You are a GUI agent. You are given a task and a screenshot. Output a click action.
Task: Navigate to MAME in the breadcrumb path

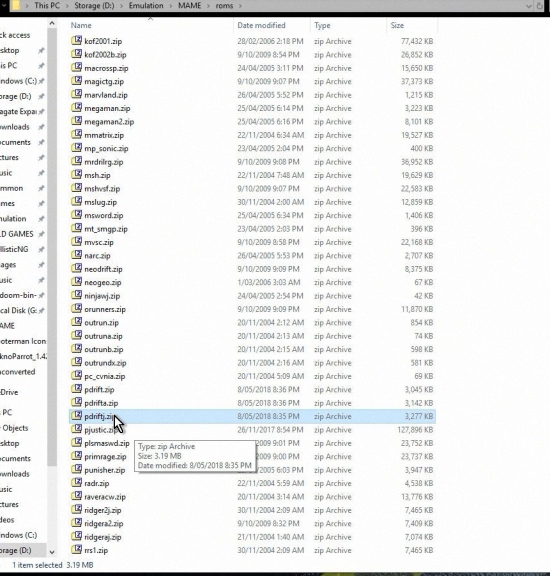pyautogui.click(x=190, y=6)
